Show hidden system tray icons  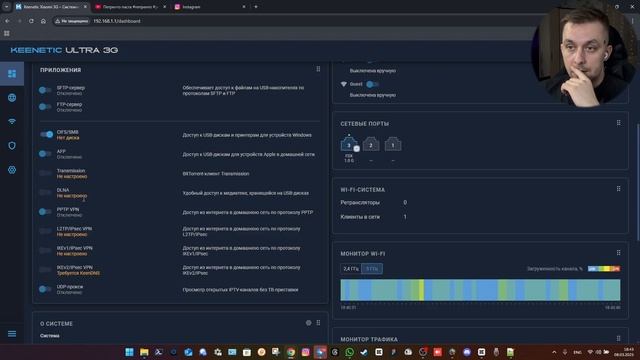tap(554, 352)
